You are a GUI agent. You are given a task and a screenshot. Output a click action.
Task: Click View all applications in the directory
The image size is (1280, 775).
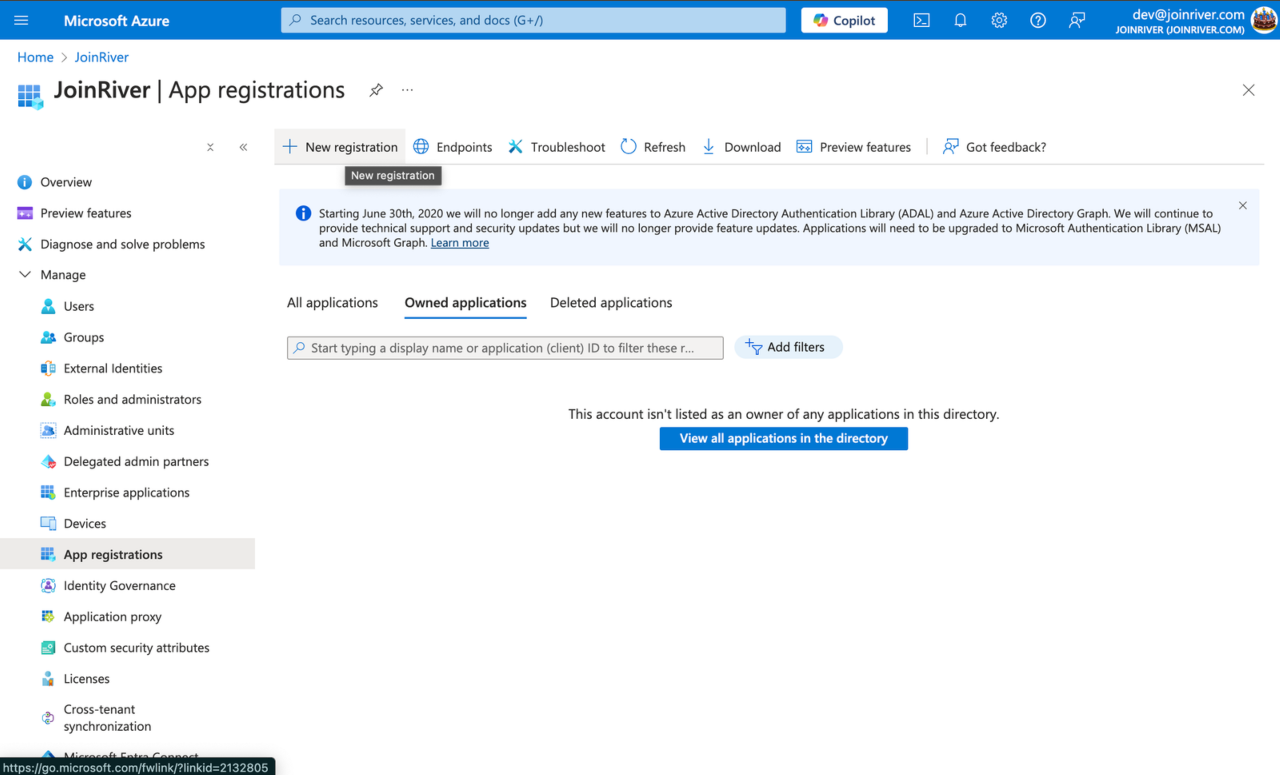pos(783,438)
